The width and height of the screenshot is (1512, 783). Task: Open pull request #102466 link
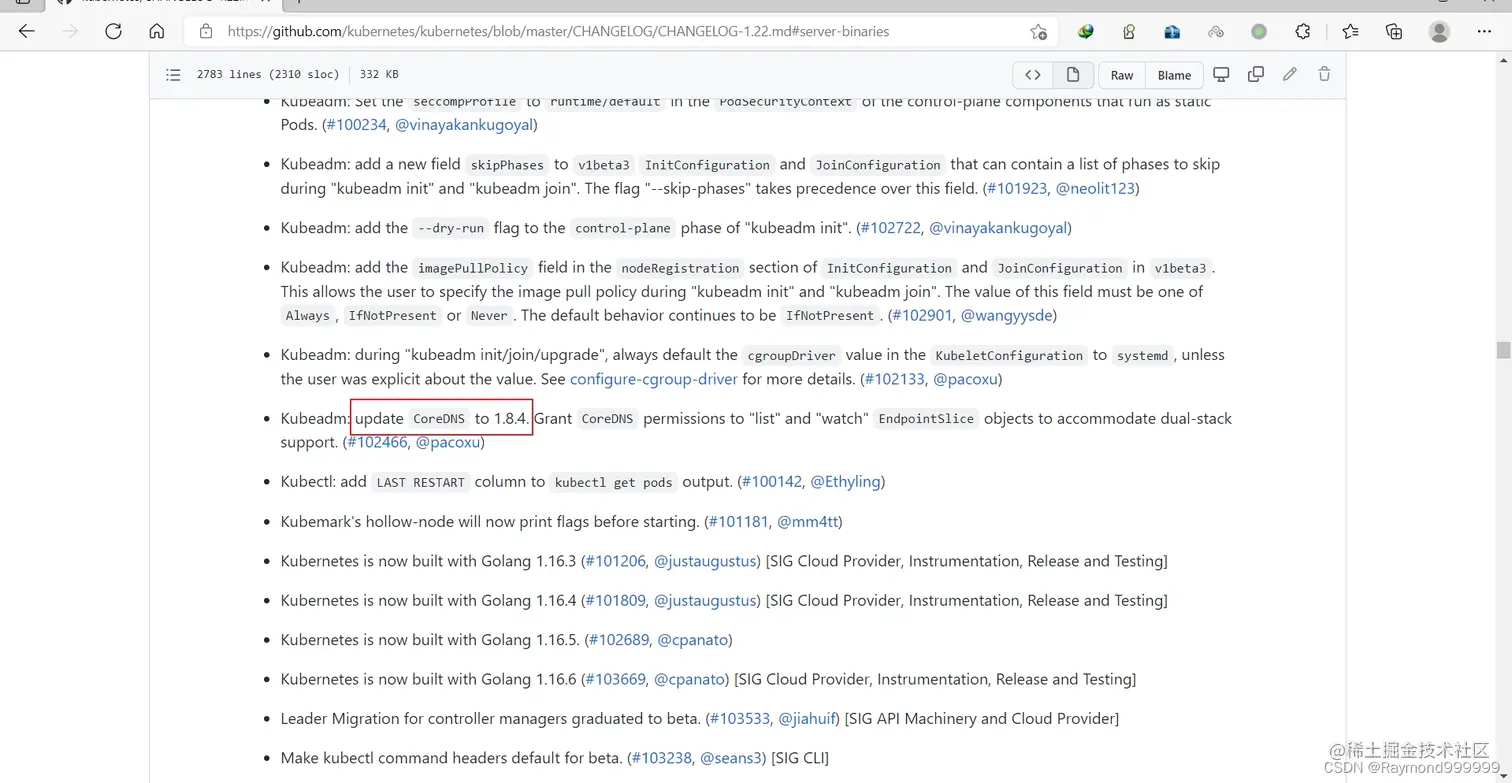(x=377, y=442)
